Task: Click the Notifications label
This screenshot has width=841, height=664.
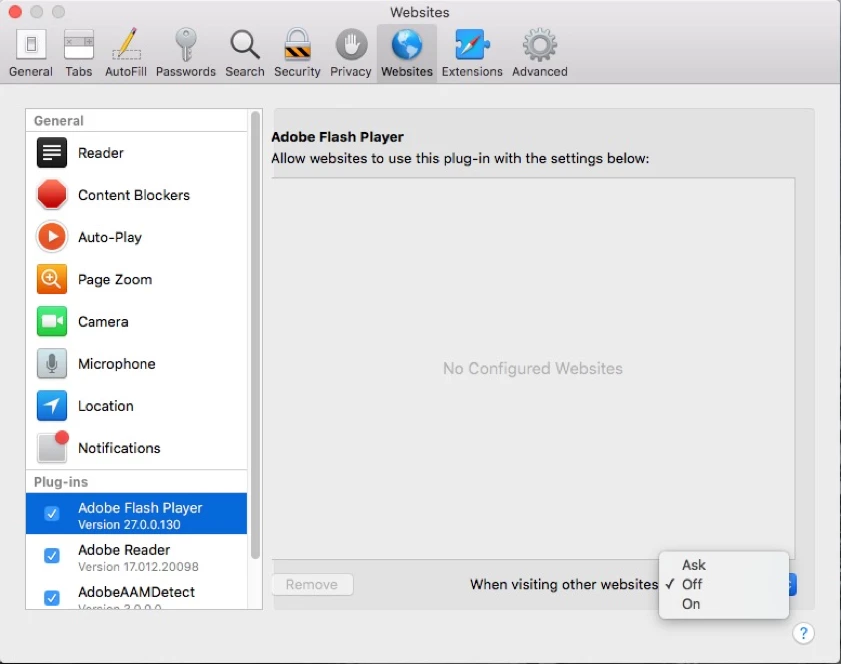Action: 119,448
